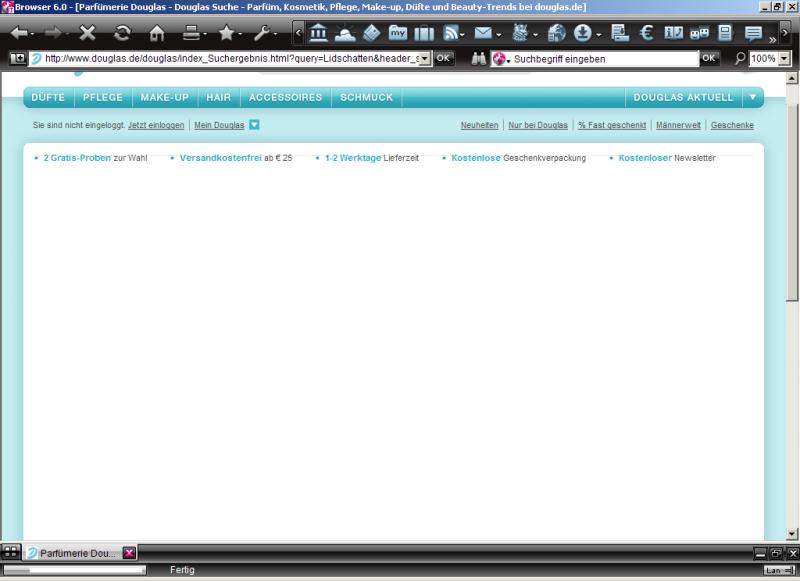Click the add-tab icon left of address bar
Screen dimensions: 800x581
[x=17, y=59]
